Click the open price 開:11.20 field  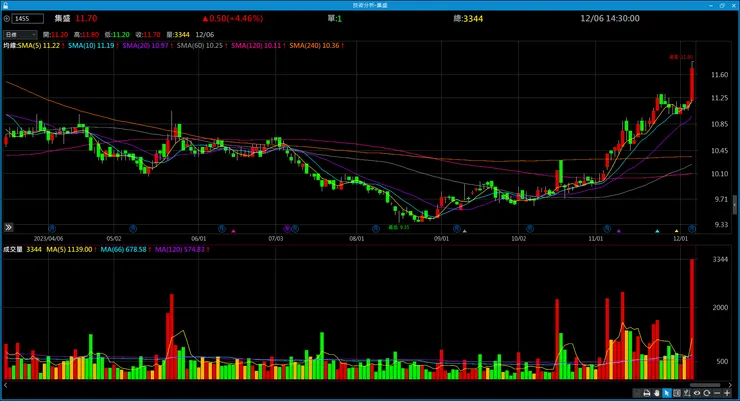[x=55, y=35]
